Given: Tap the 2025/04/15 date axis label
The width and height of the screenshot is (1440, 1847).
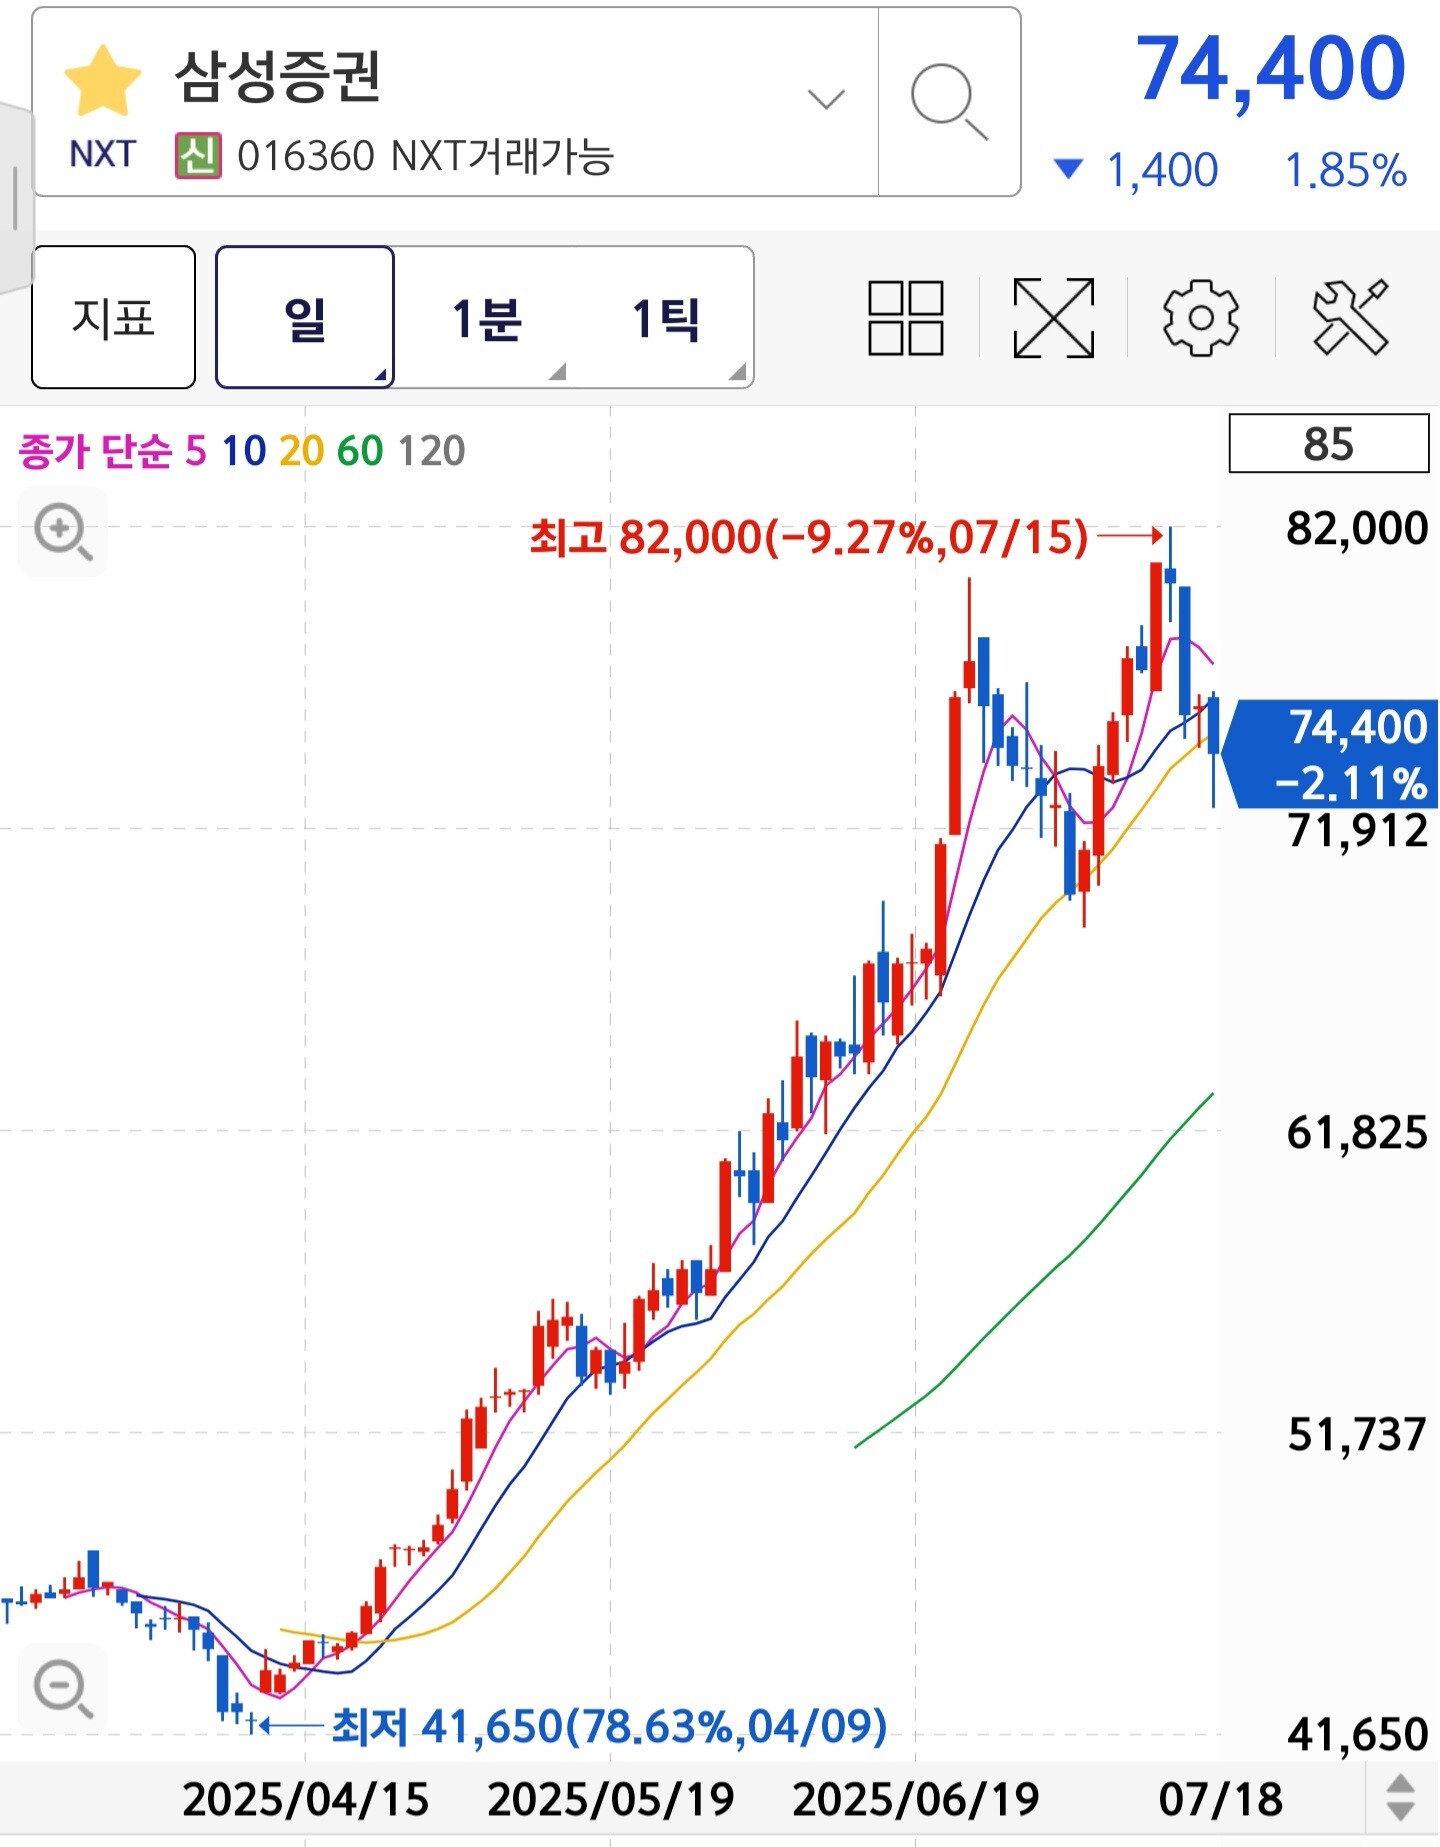Looking at the screenshot, I should point(305,1800).
